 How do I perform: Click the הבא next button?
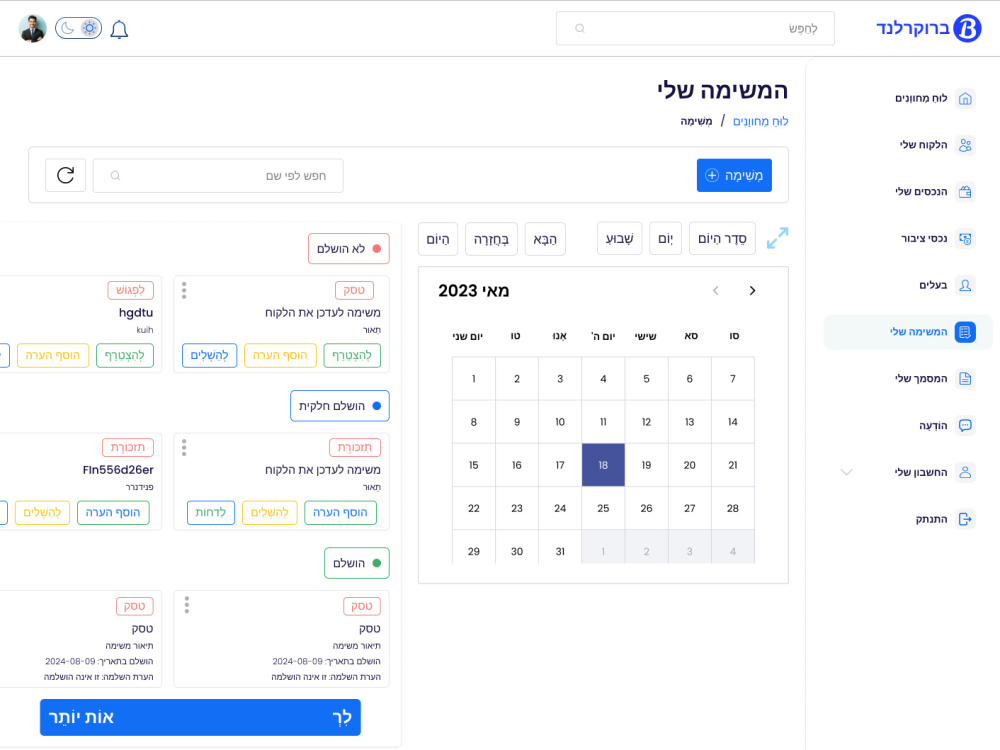click(x=545, y=239)
